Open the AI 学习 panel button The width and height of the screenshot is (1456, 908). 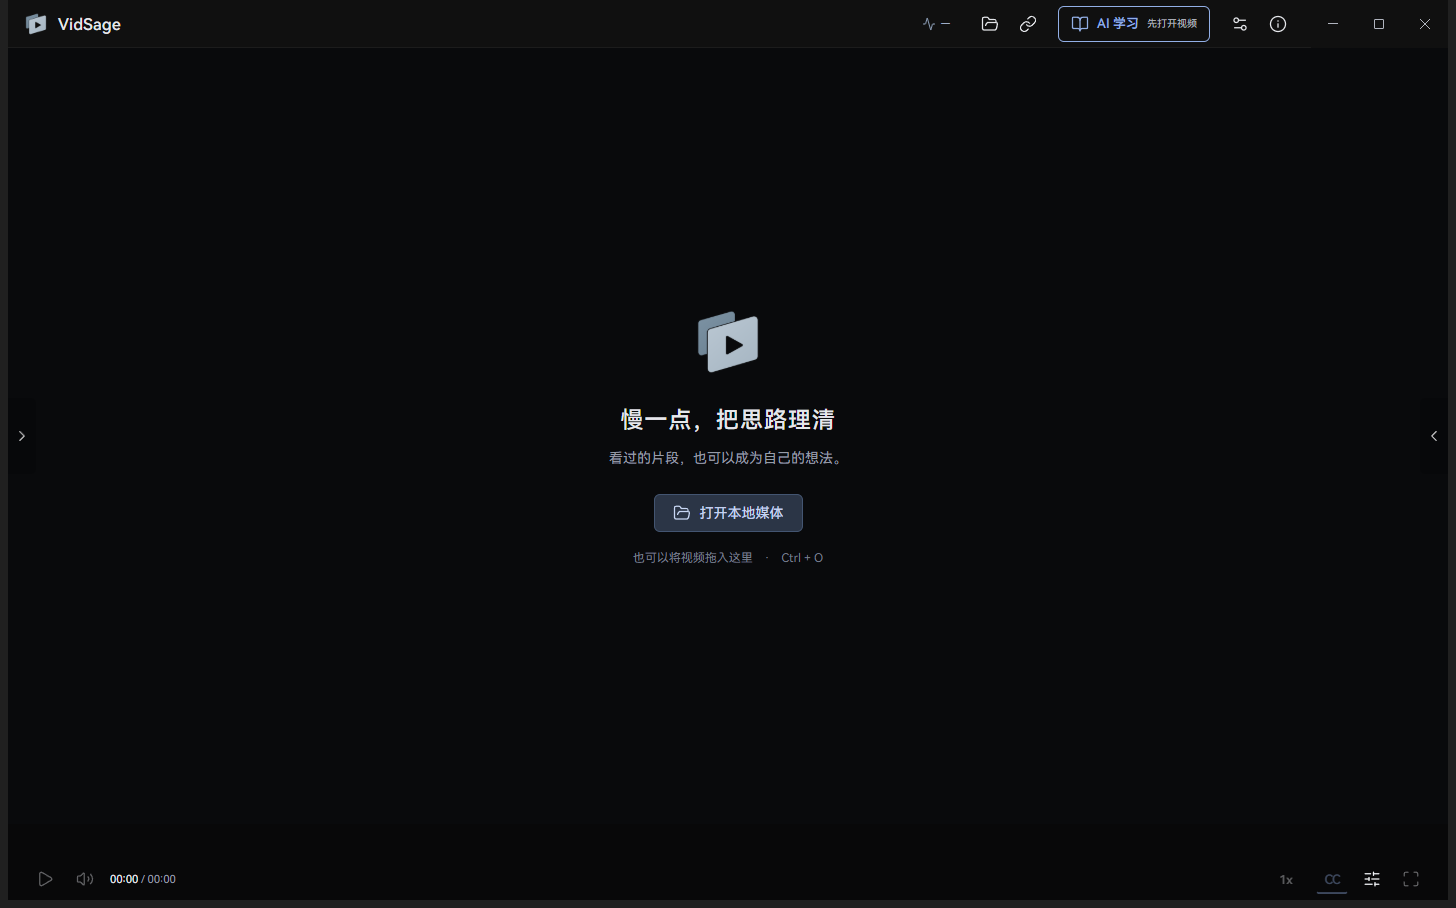pyautogui.click(x=1134, y=24)
